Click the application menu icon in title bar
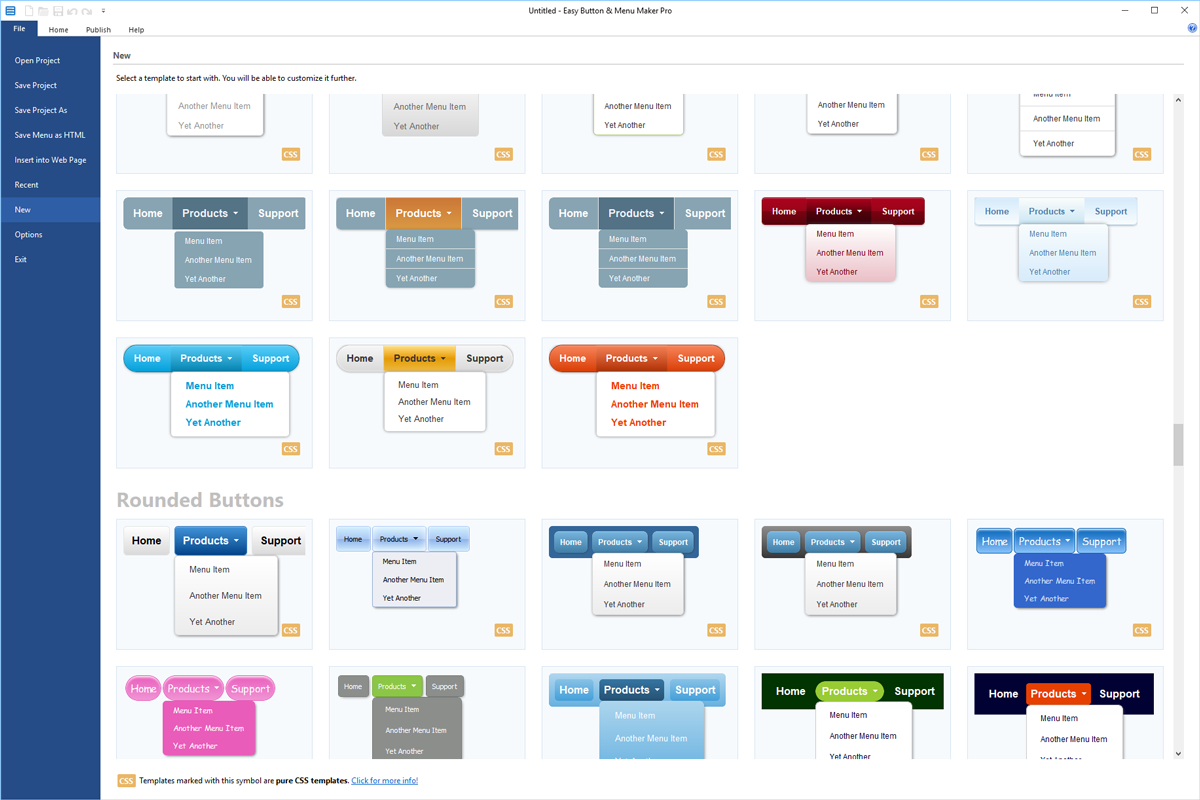Image resolution: width=1200 pixels, height=800 pixels. click(11, 11)
